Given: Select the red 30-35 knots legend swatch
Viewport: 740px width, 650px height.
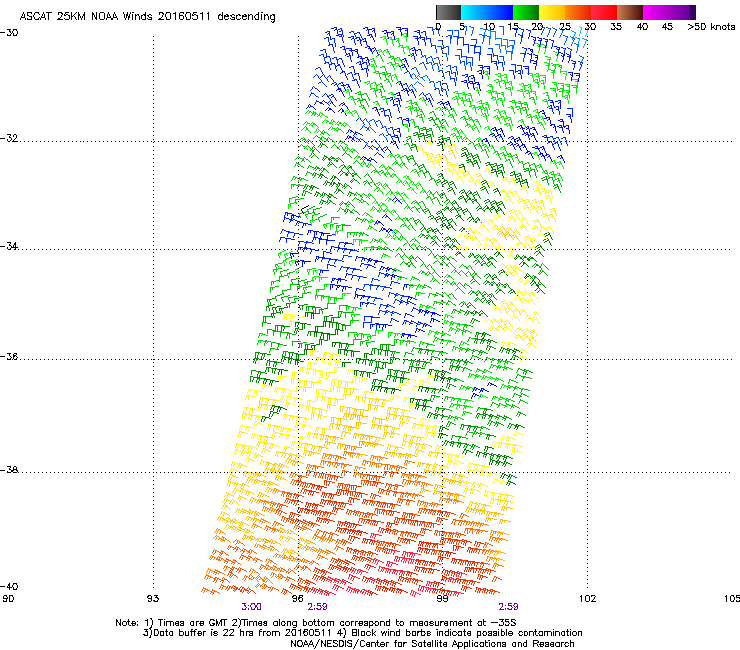Looking at the screenshot, I should pos(604,12).
